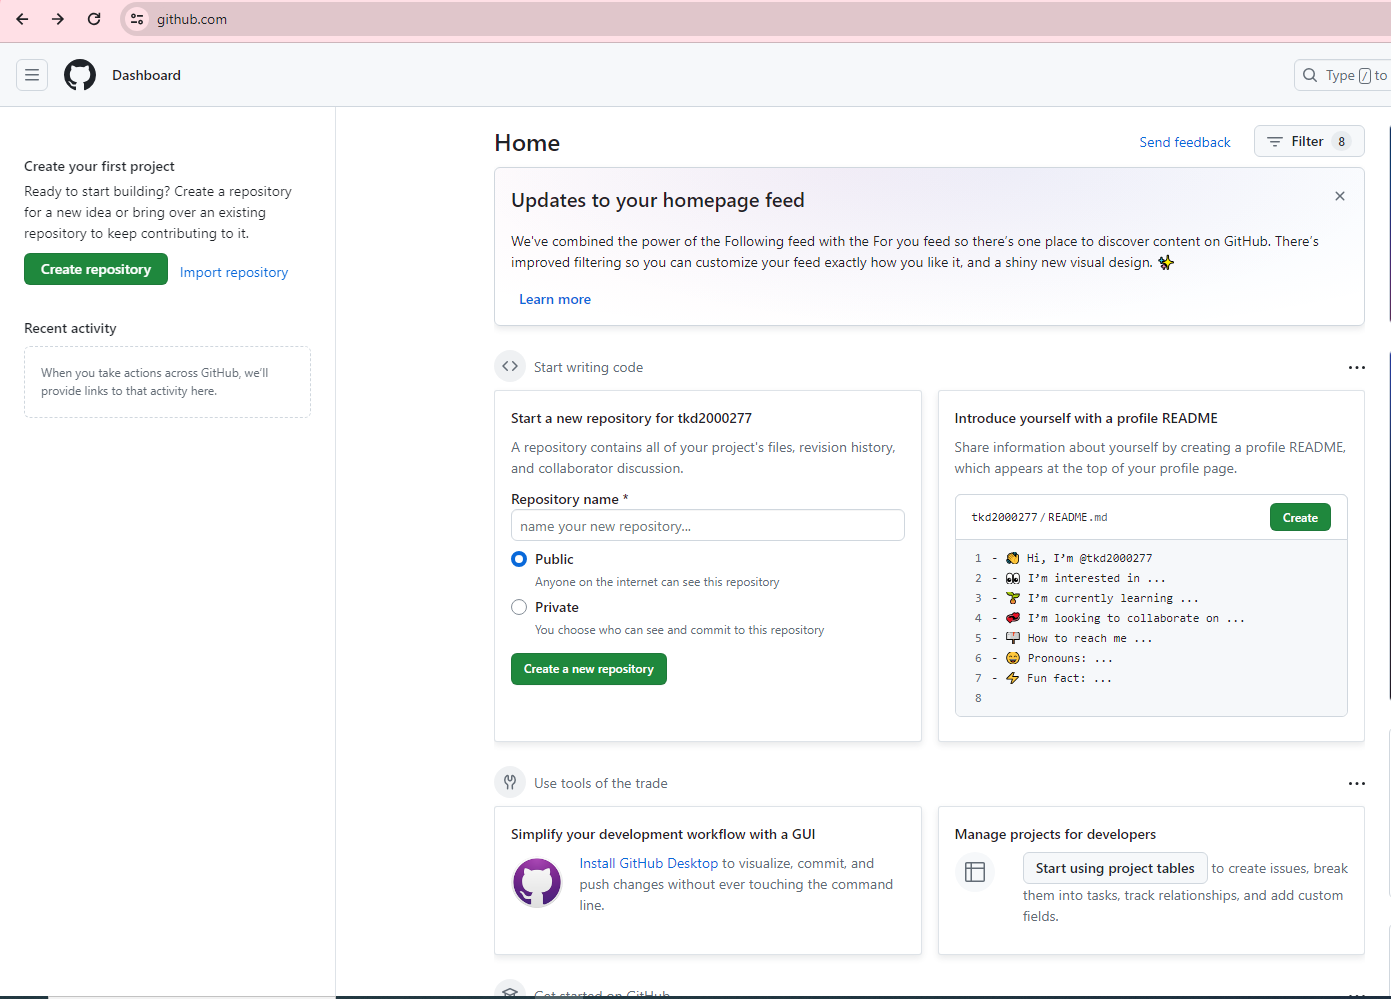This screenshot has height=999, width=1391.
Task: Open the Send feedback link
Action: click(x=1184, y=142)
